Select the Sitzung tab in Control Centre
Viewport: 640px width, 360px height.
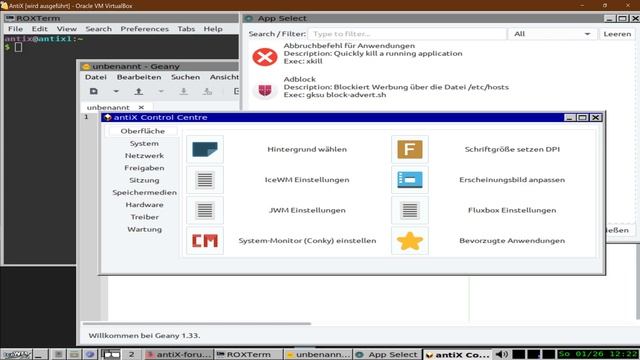pos(144,180)
